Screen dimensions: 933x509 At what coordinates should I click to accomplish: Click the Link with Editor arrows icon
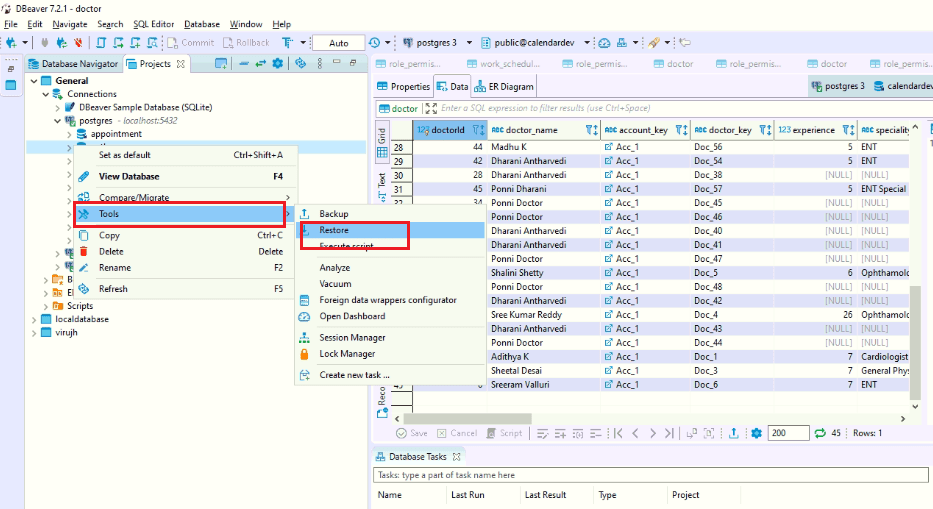[x=261, y=63]
